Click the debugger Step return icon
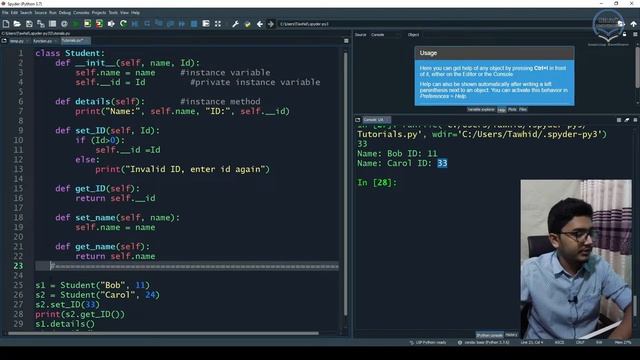This screenshot has width=640, height=360. point(170,24)
